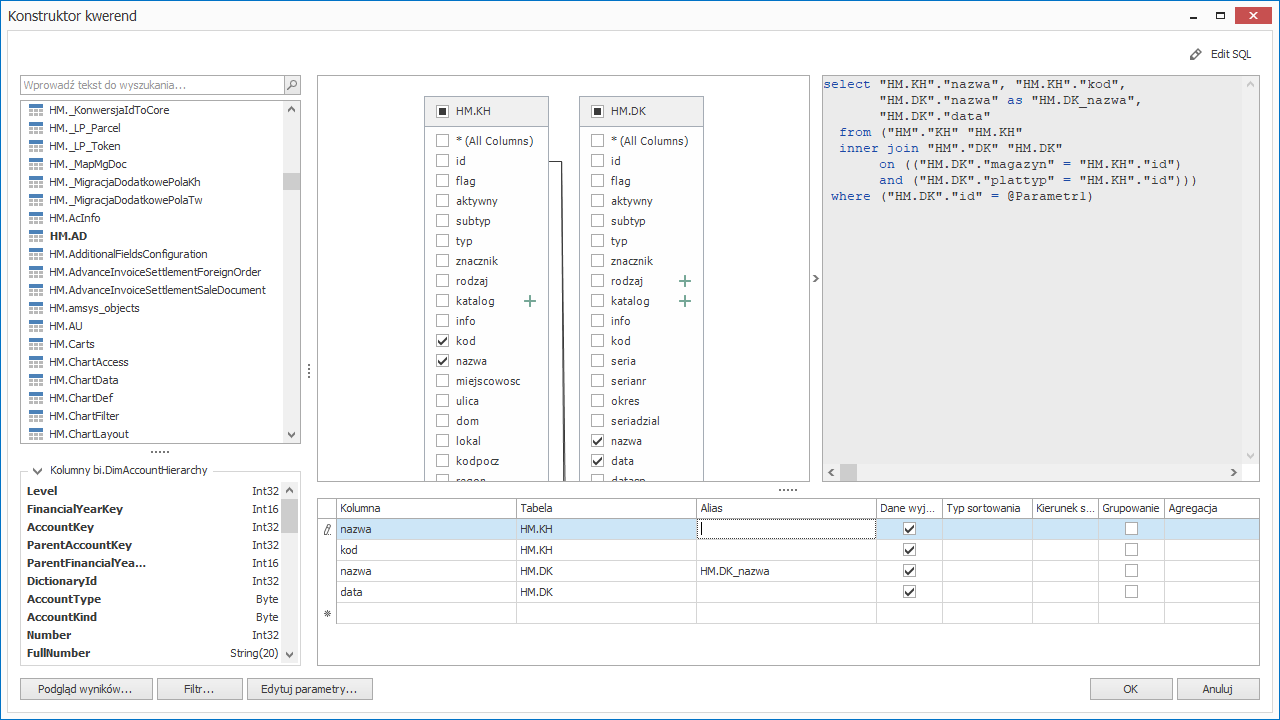Enable Grupowanie for the data row

coord(1131,592)
